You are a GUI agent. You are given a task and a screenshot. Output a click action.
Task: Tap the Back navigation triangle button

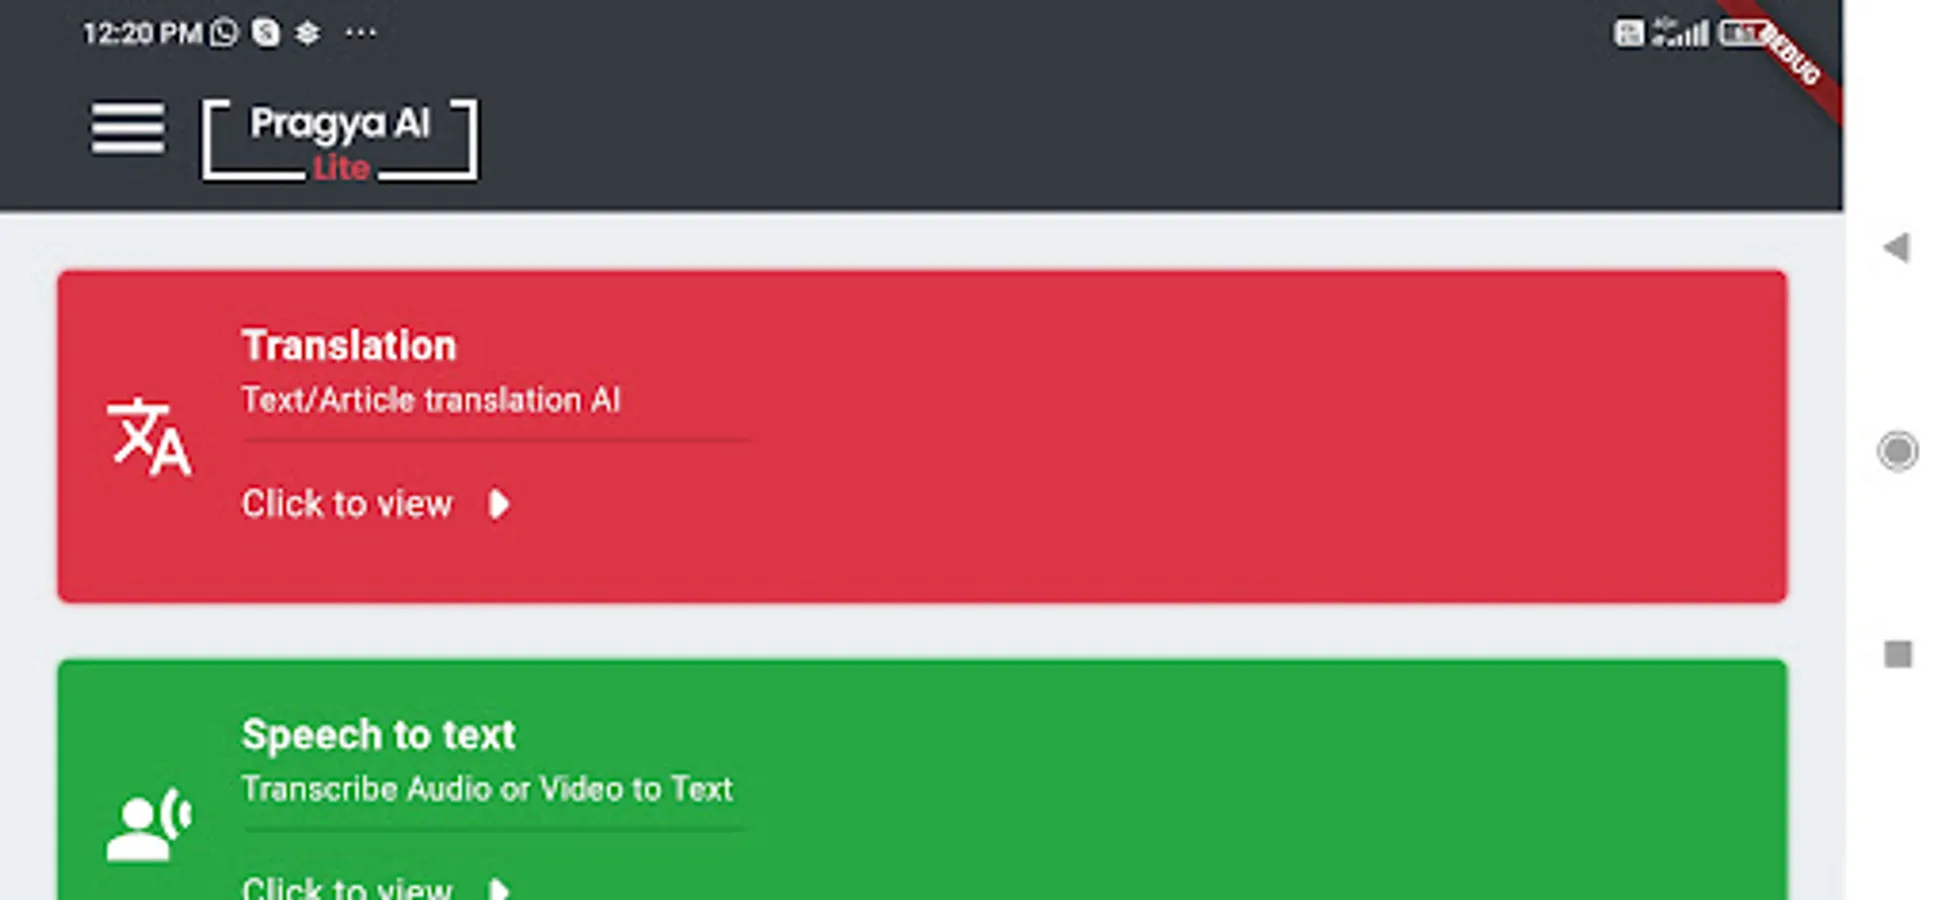coord(1895,248)
